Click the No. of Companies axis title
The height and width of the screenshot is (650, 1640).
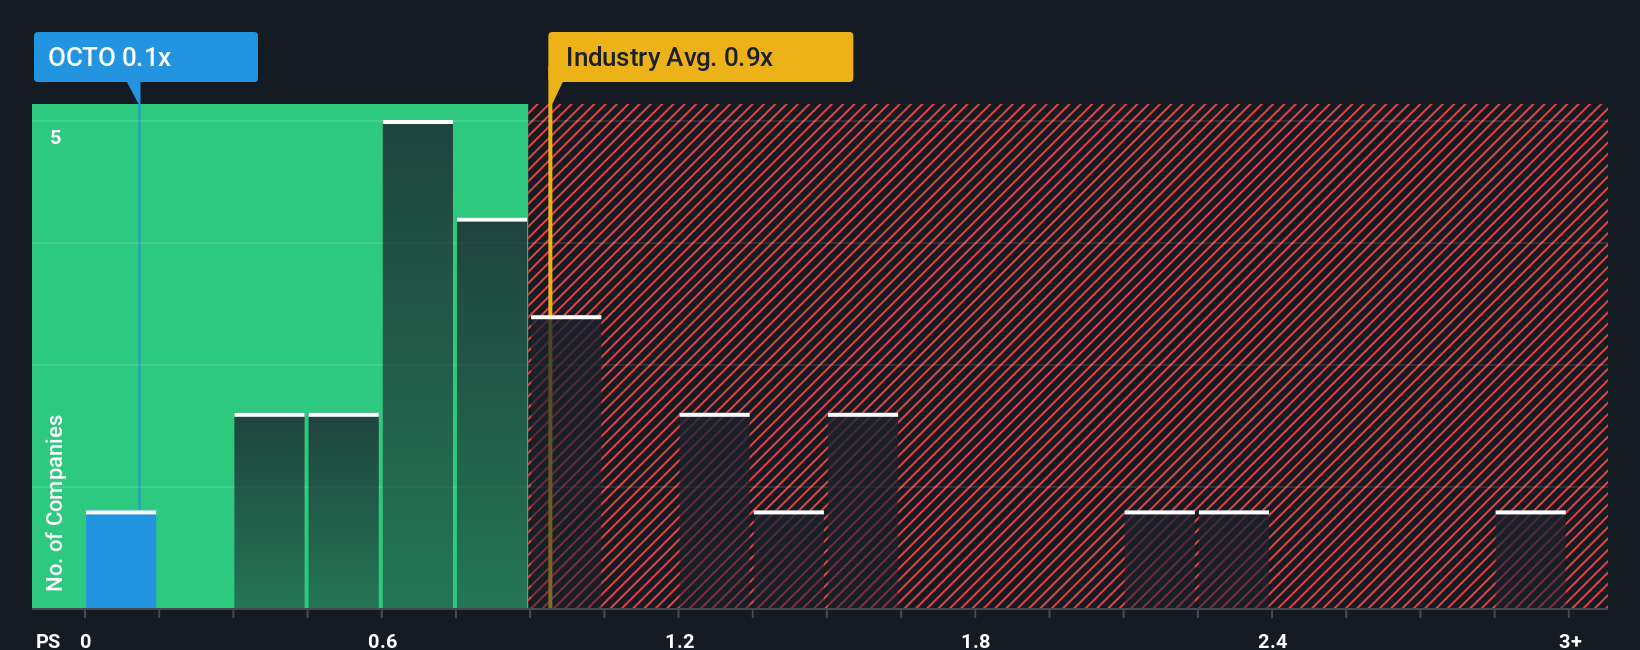coord(55,502)
